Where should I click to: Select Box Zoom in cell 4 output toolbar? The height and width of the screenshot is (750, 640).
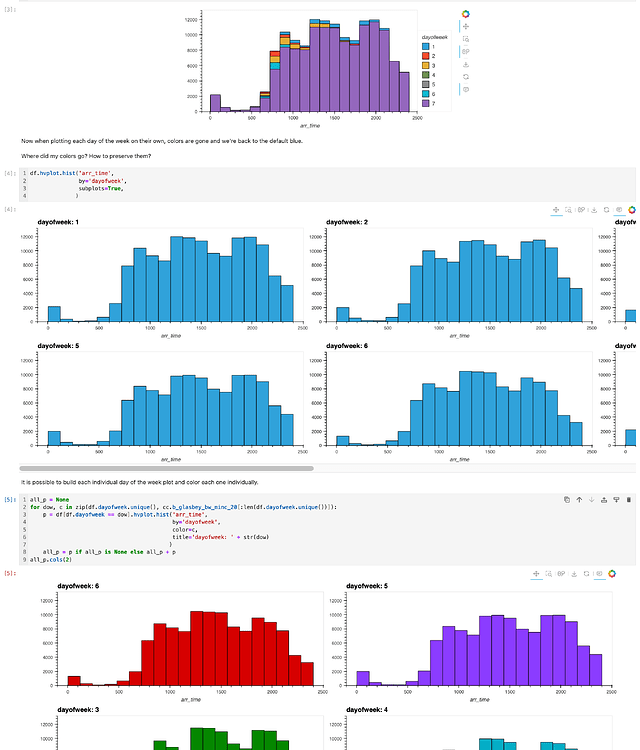point(569,210)
